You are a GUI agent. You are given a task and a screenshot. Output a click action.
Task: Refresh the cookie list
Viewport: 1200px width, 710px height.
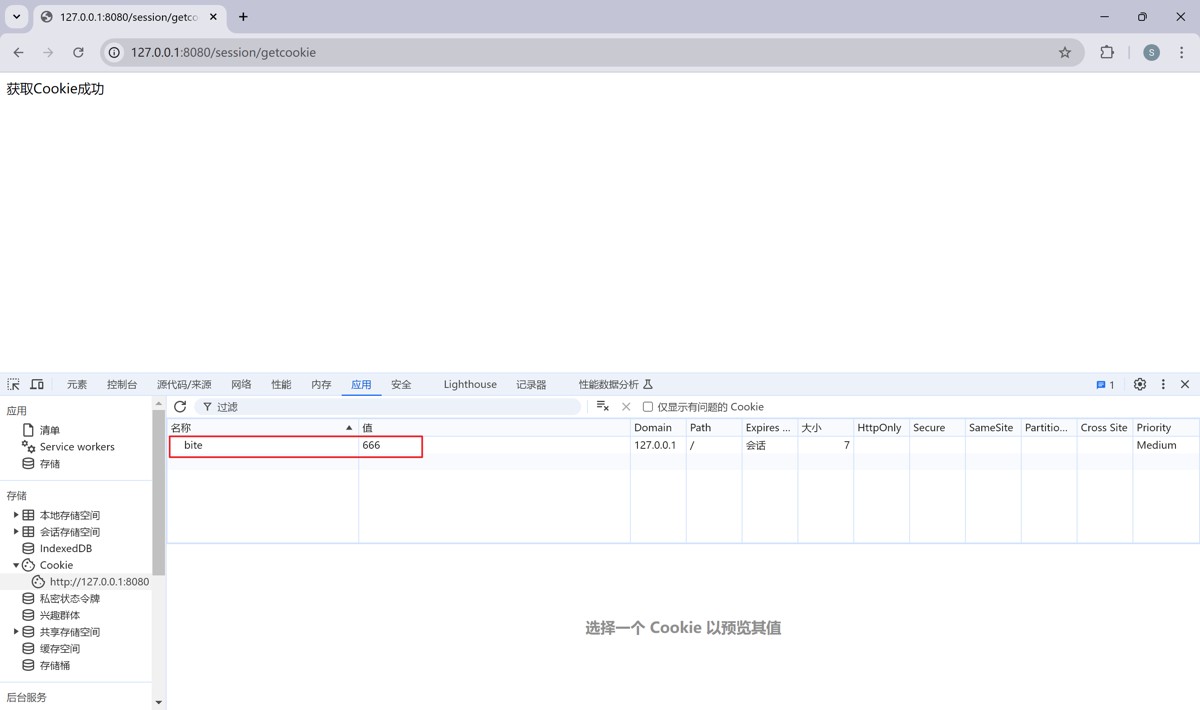[180, 406]
